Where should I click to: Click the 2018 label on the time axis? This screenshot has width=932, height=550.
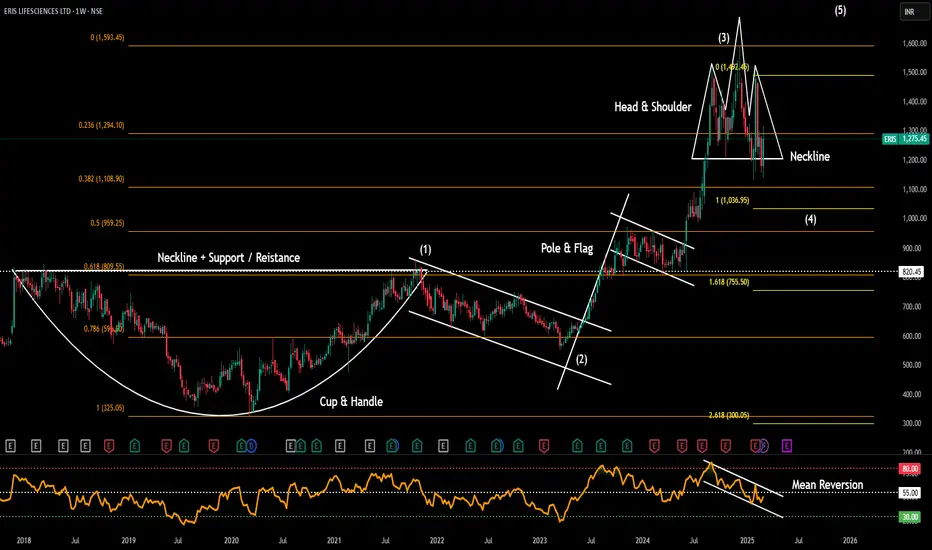pyautogui.click(x=24, y=540)
